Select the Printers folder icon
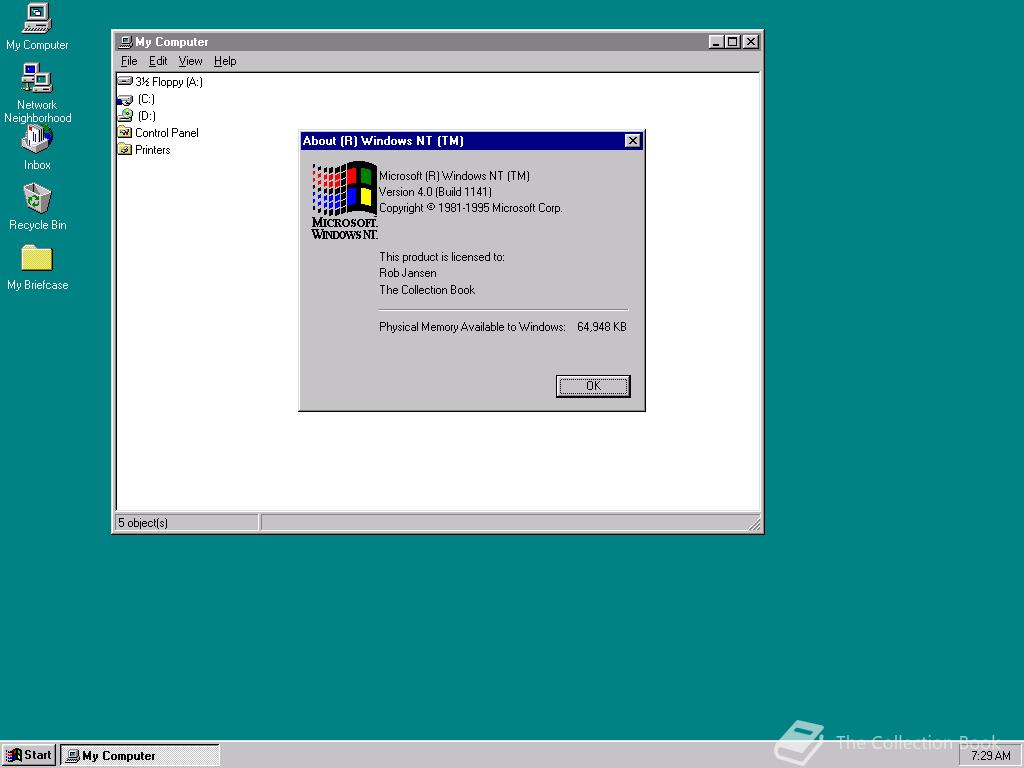This screenshot has width=1024, height=768. point(125,150)
